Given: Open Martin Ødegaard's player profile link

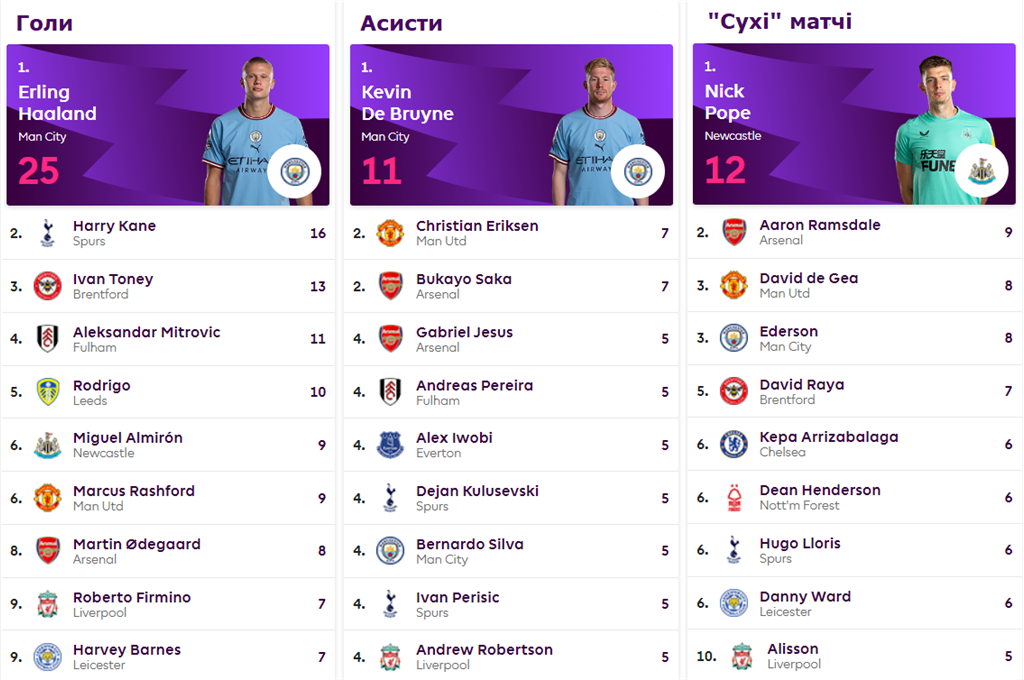Looking at the screenshot, I should click(x=136, y=544).
